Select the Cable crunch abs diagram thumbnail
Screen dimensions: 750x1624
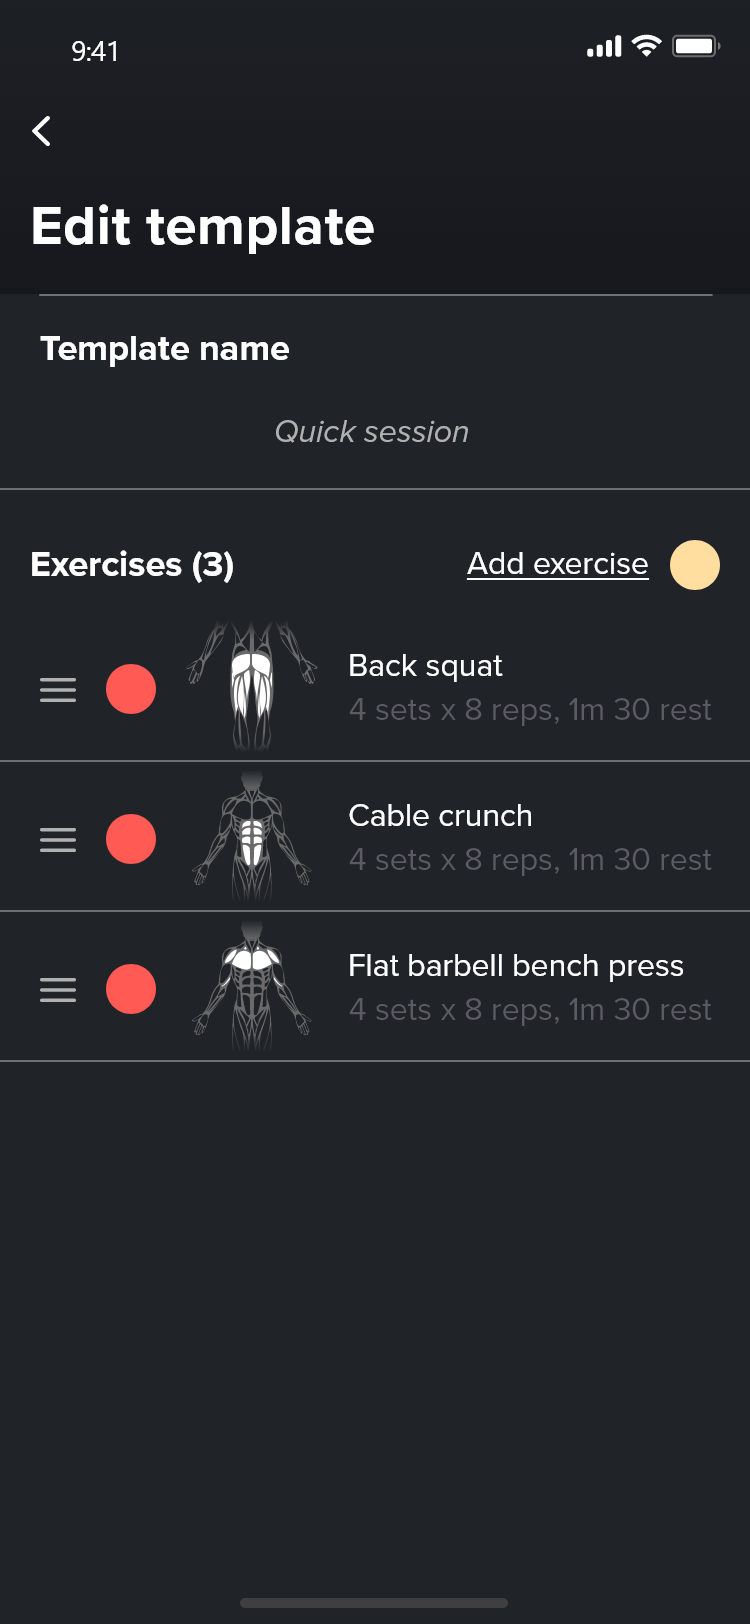[x=252, y=838]
